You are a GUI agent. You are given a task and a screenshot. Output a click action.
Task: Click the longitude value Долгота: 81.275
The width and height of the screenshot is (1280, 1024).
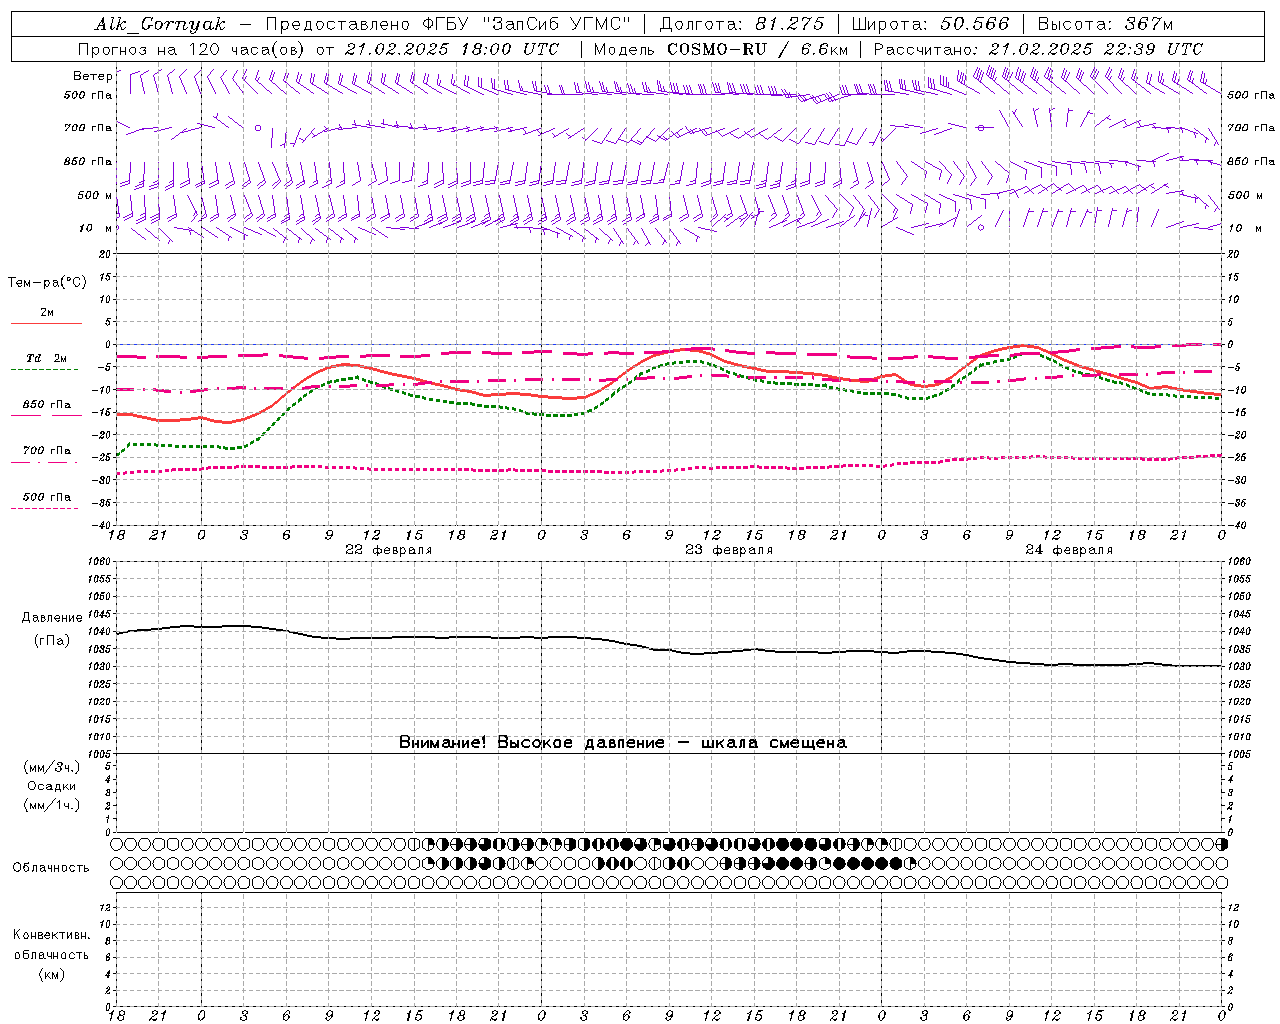742,24
